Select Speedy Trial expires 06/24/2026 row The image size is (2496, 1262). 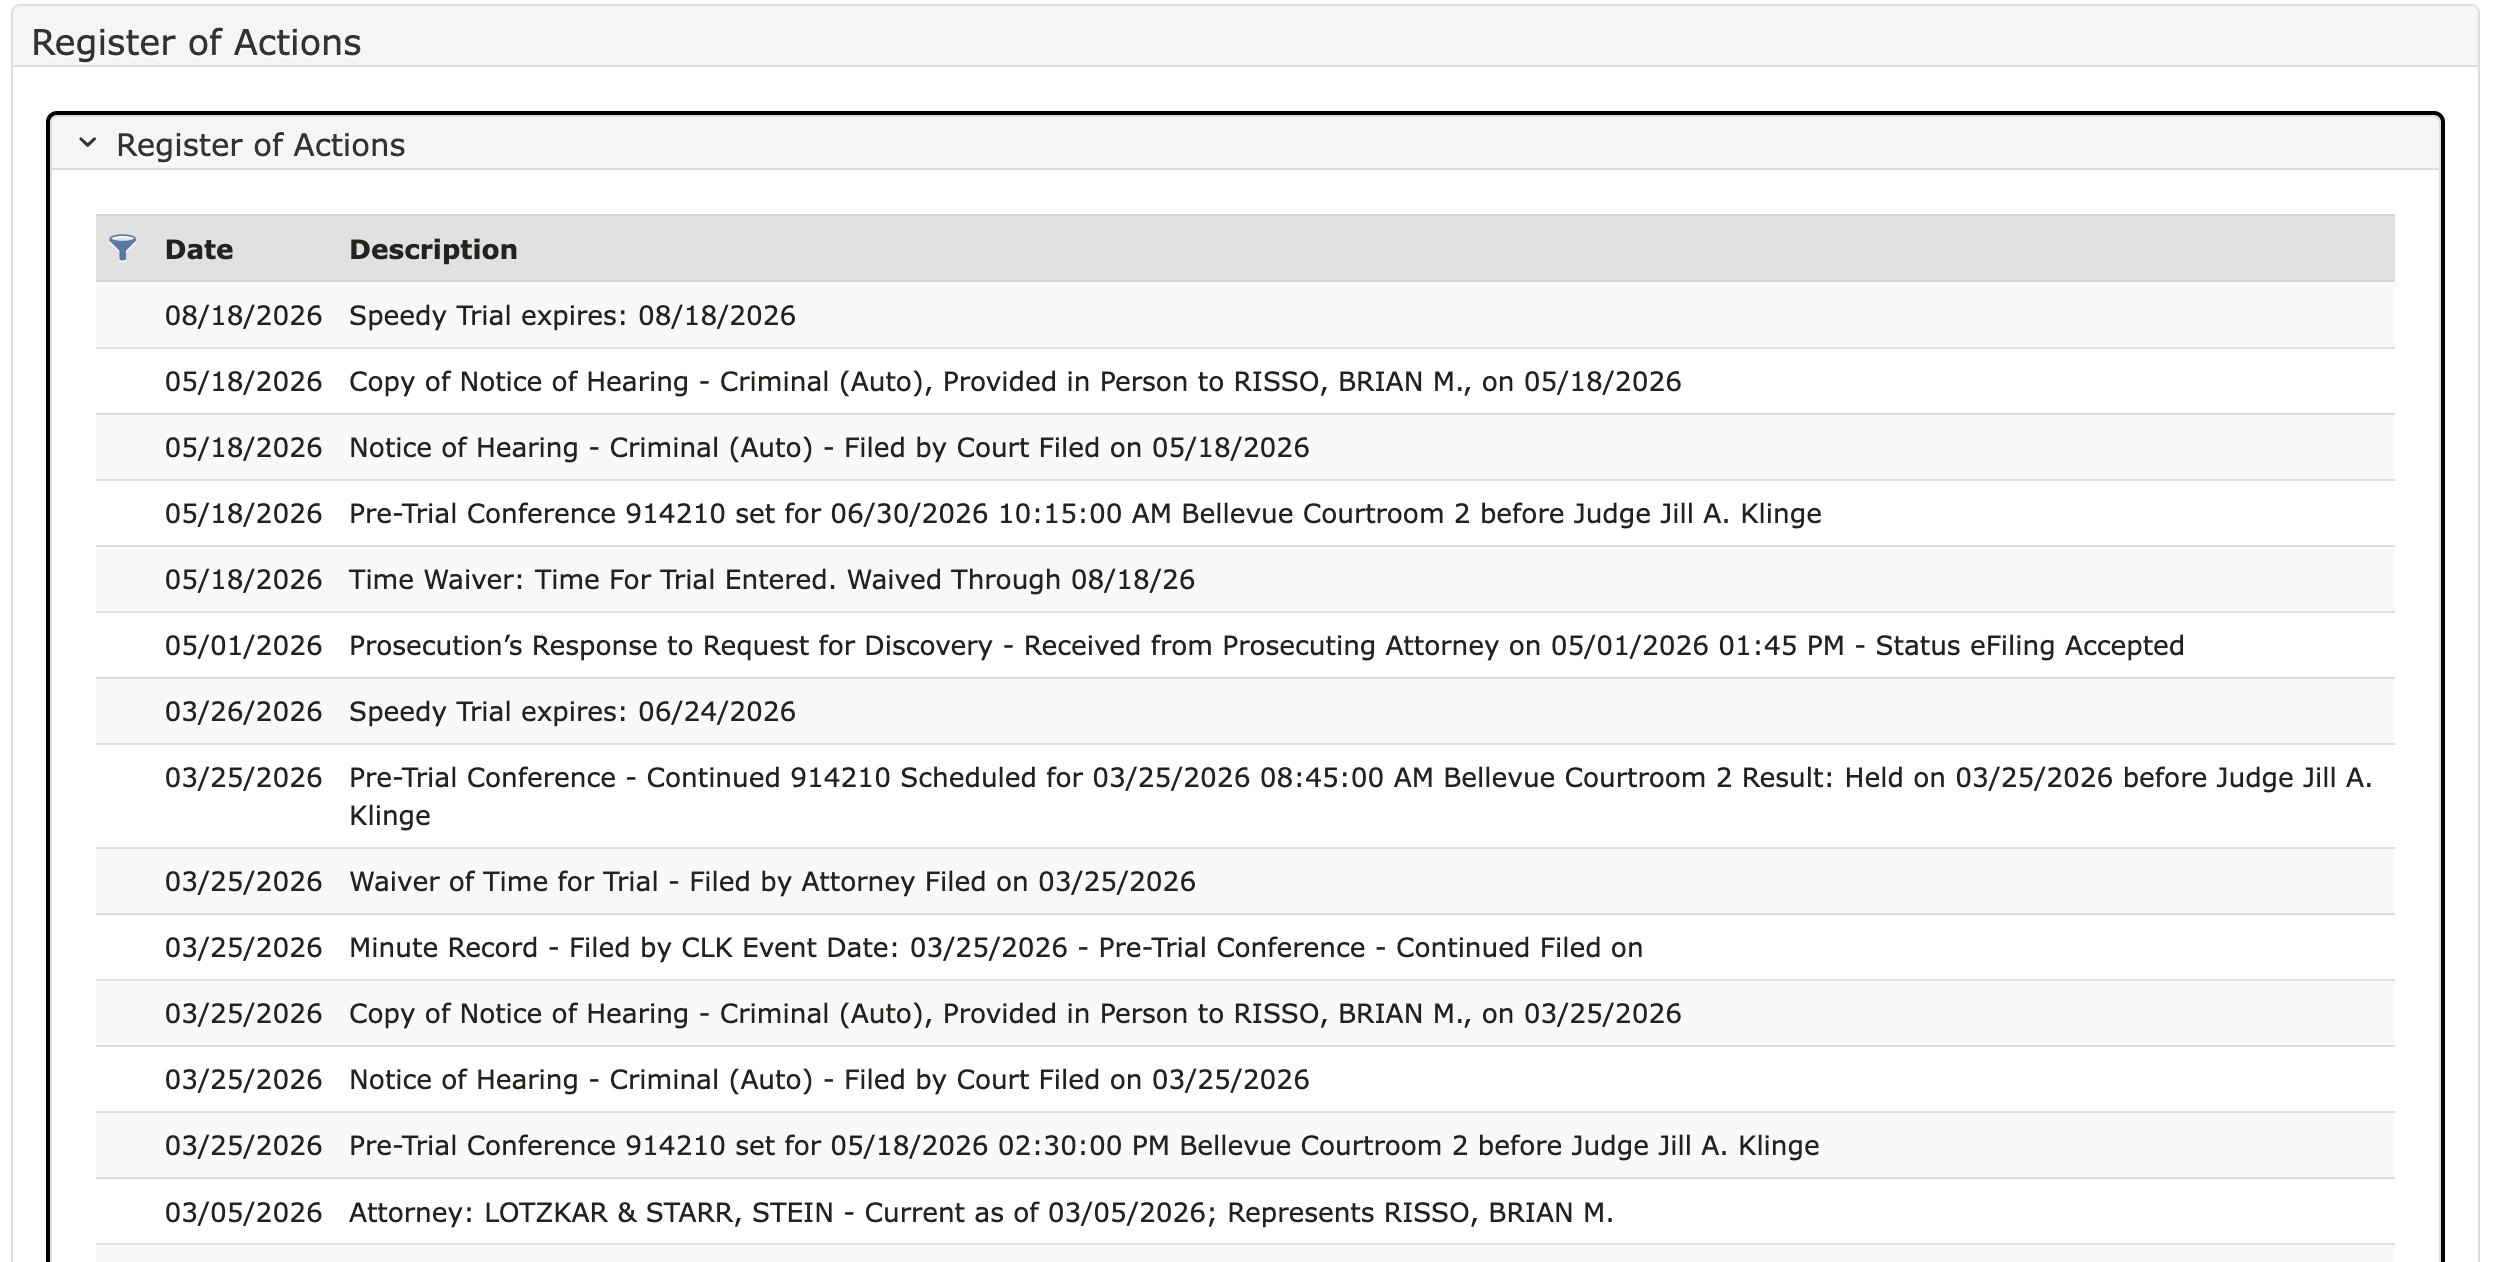click(x=1245, y=711)
